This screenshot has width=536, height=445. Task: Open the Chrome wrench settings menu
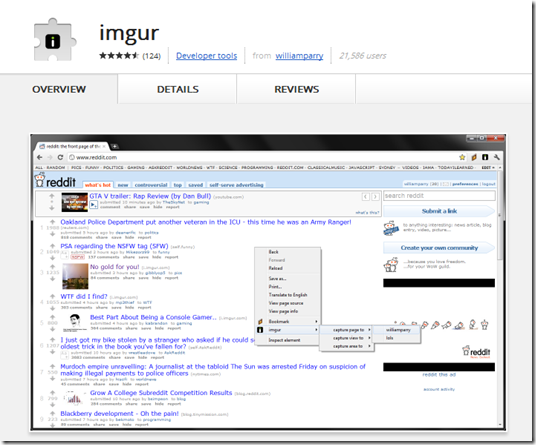[x=497, y=157]
